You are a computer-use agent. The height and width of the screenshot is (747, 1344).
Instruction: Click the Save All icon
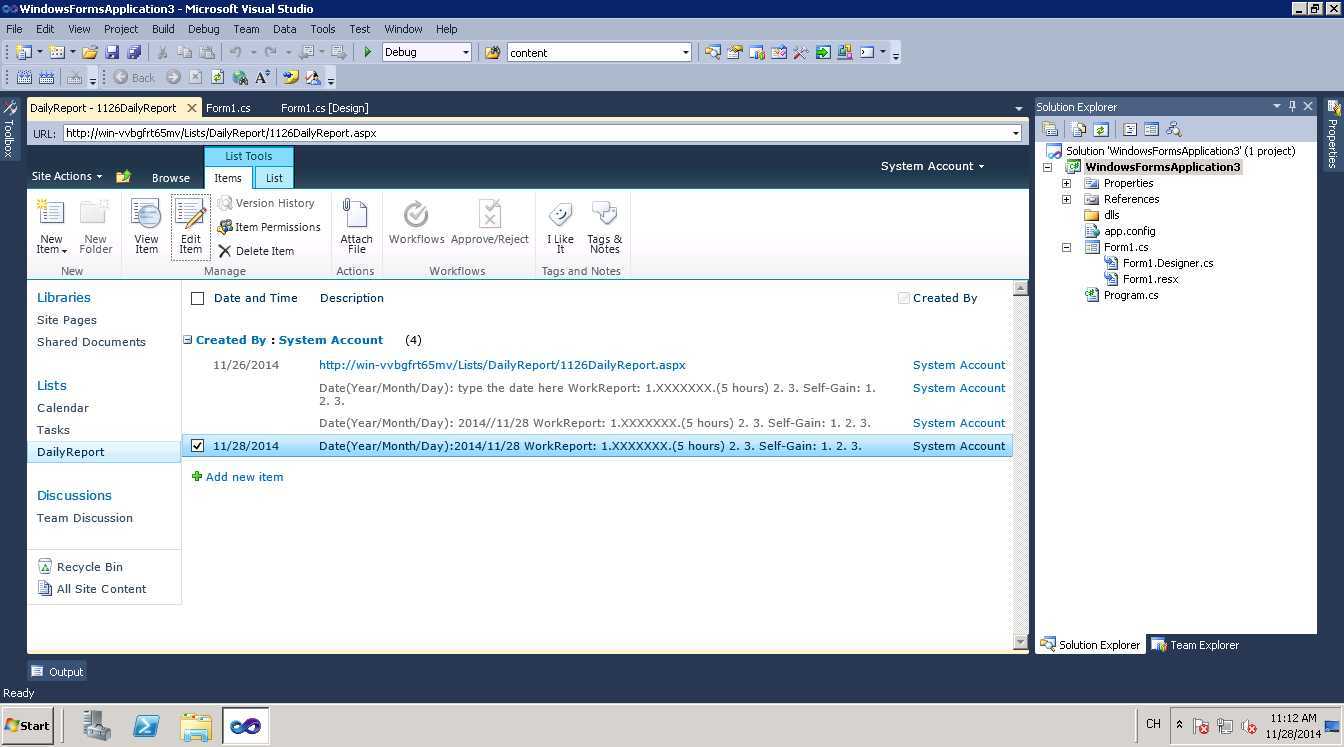click(134, 52)
